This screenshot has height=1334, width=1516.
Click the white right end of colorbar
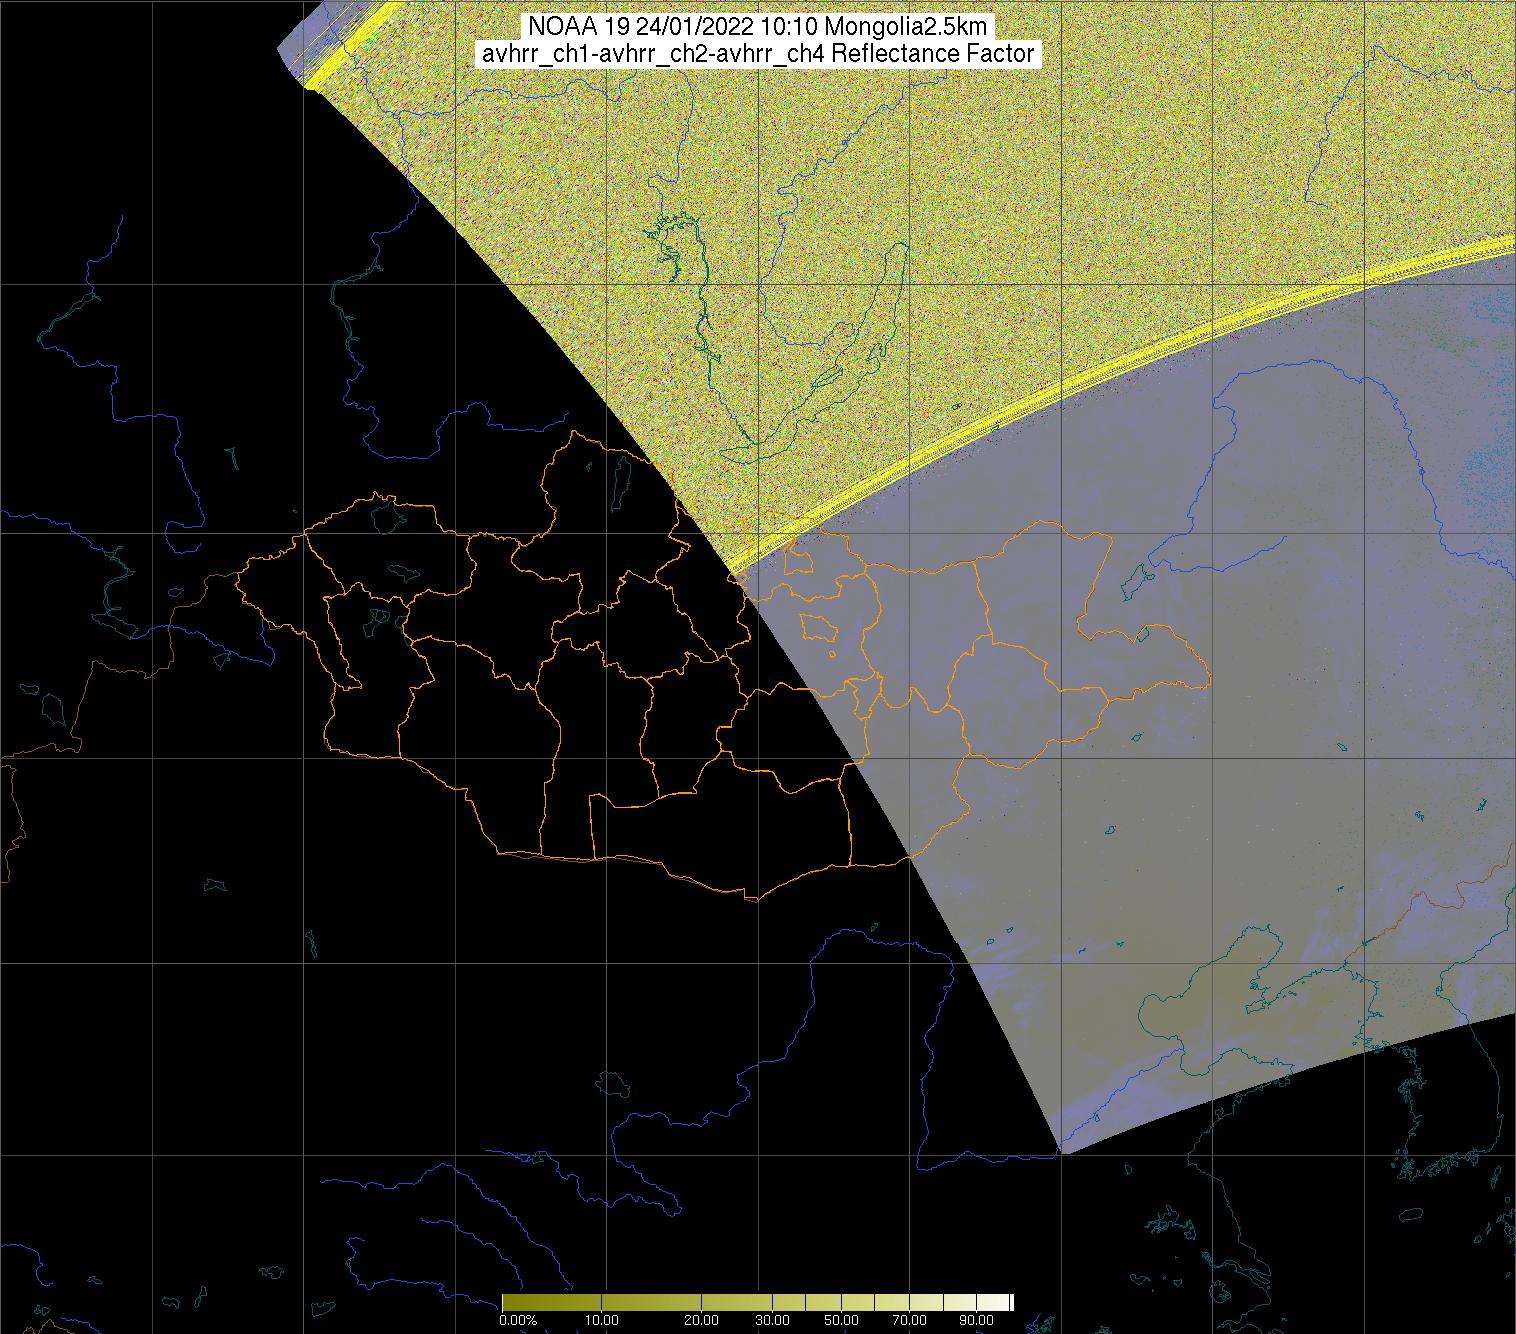(1006, 1302)
